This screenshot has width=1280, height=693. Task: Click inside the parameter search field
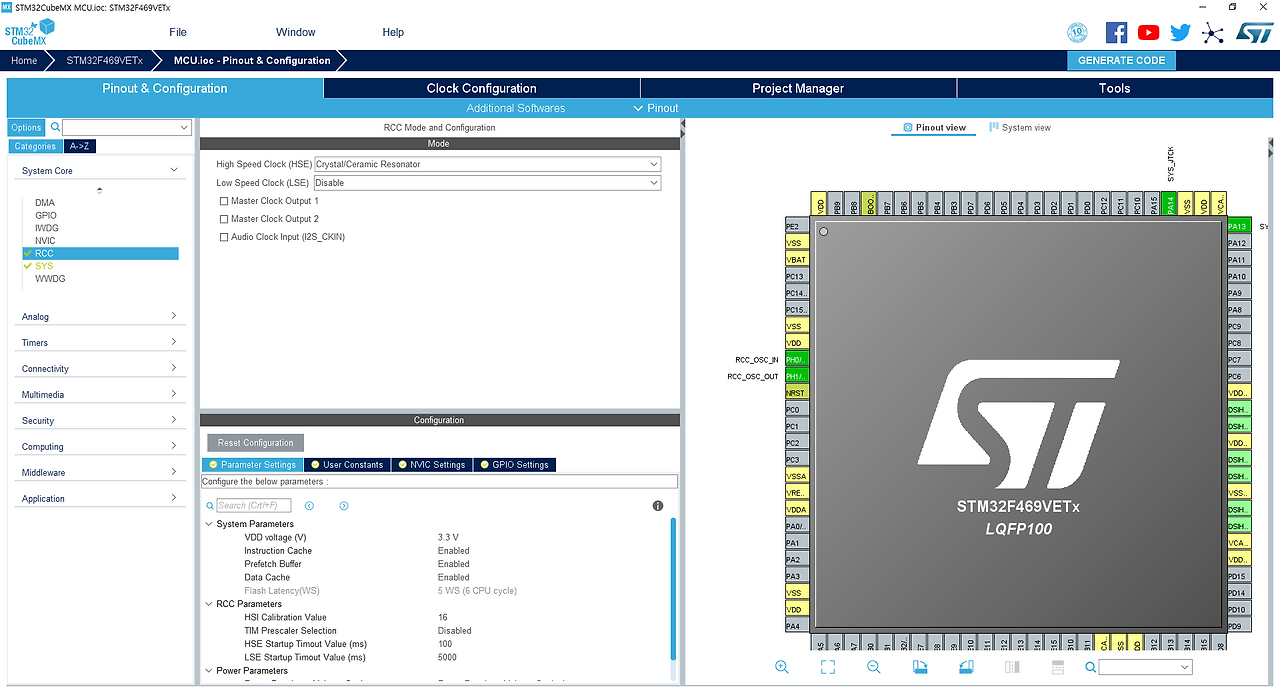(250, 504)
